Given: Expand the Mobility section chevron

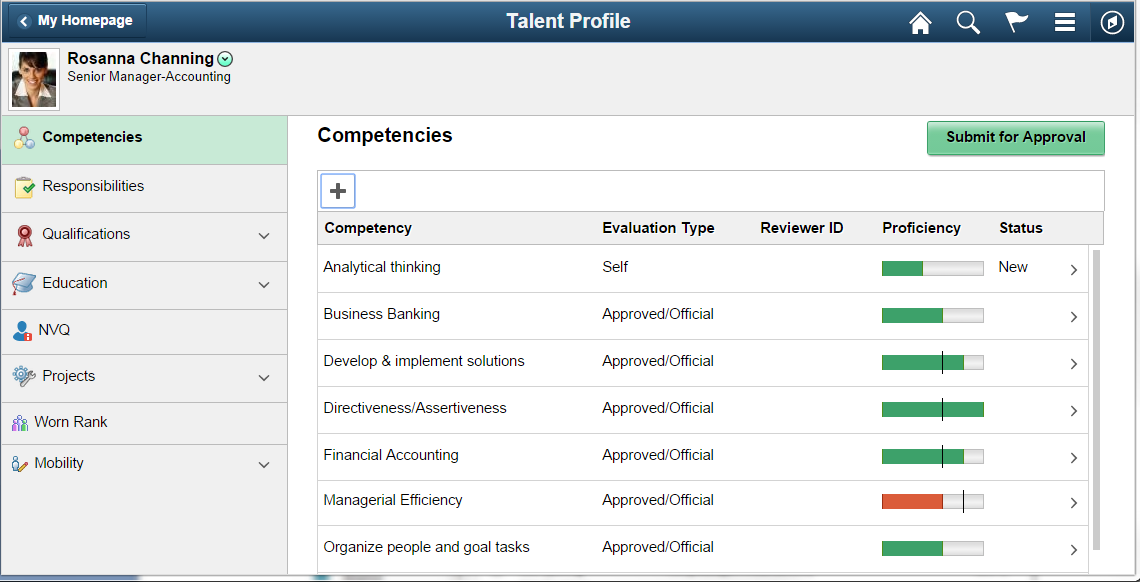Looking at the screenshot, I should 264,465.
